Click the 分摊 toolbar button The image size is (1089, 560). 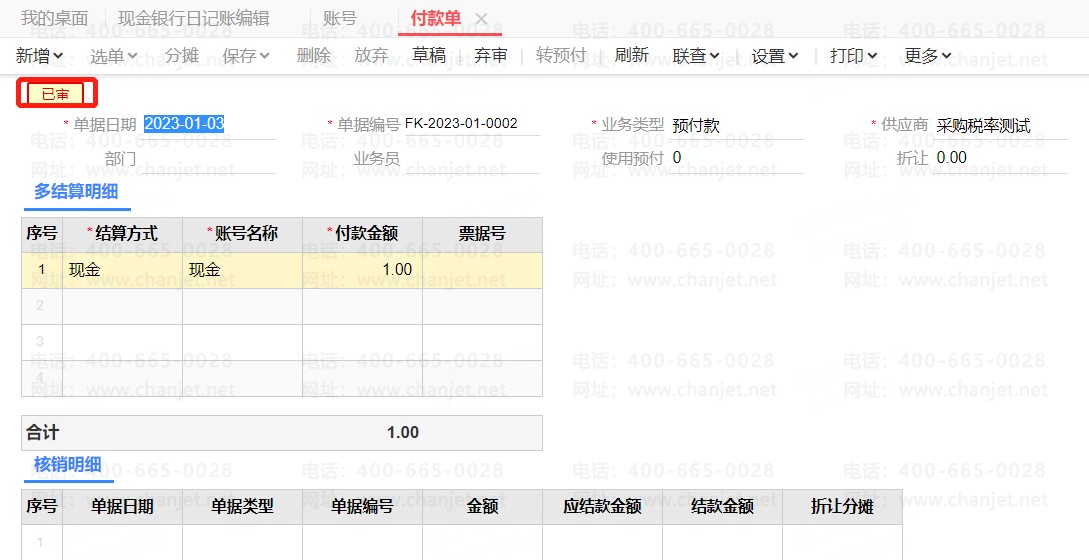[182, 55]
